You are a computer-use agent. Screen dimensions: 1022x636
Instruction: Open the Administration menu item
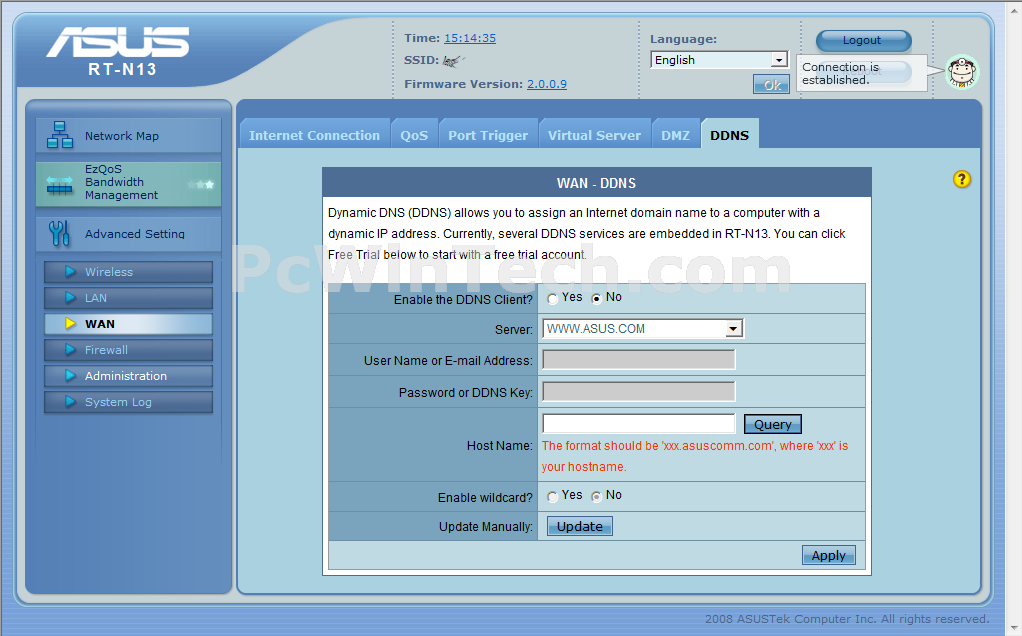(x=128, y=376)
